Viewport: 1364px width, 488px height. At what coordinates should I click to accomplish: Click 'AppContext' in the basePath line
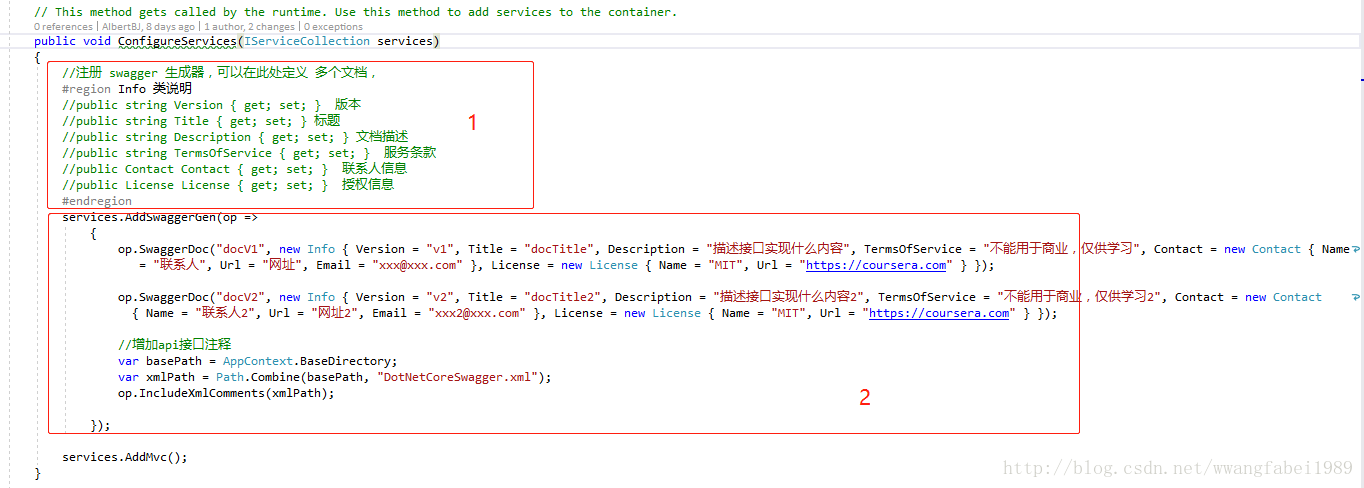(258, 361)
